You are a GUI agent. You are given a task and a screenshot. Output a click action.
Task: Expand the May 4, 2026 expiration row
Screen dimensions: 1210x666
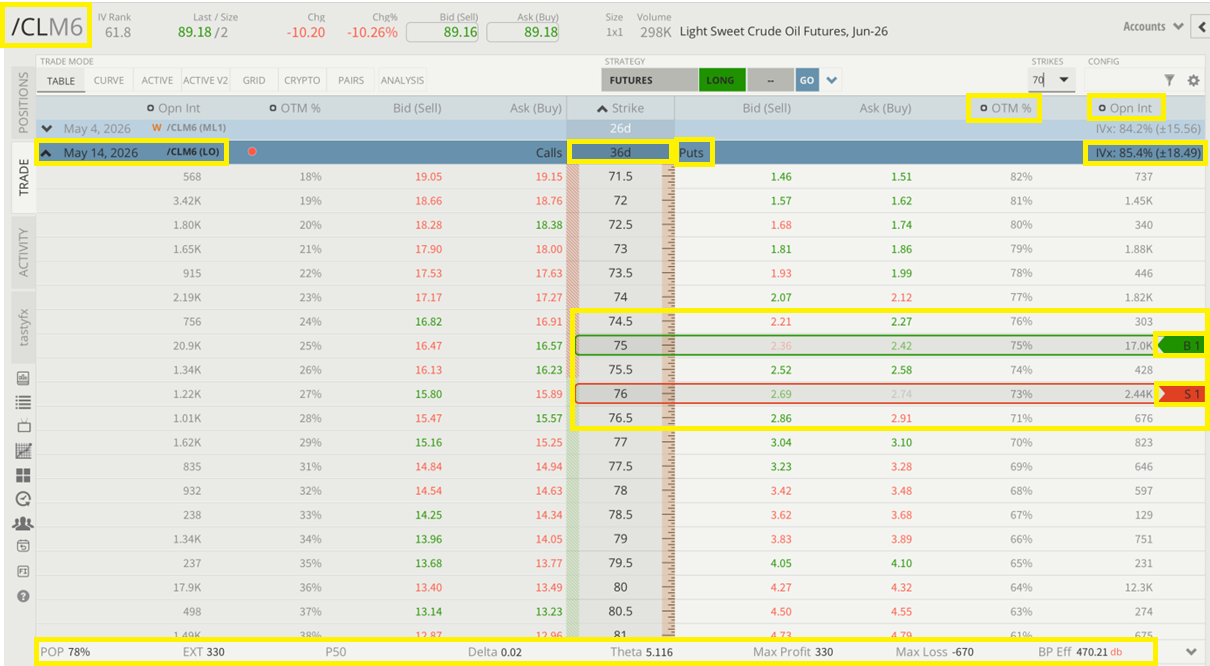click(47, 128)
